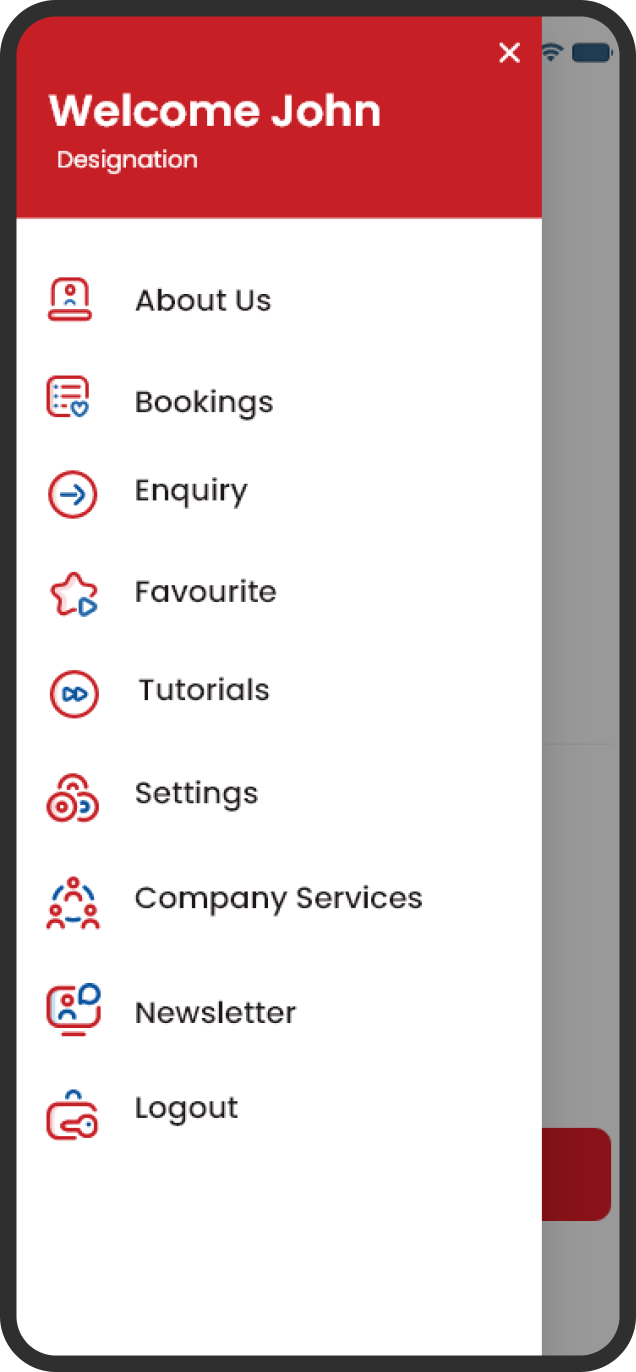Click the Favourite star icon

(x=73, y=595)
